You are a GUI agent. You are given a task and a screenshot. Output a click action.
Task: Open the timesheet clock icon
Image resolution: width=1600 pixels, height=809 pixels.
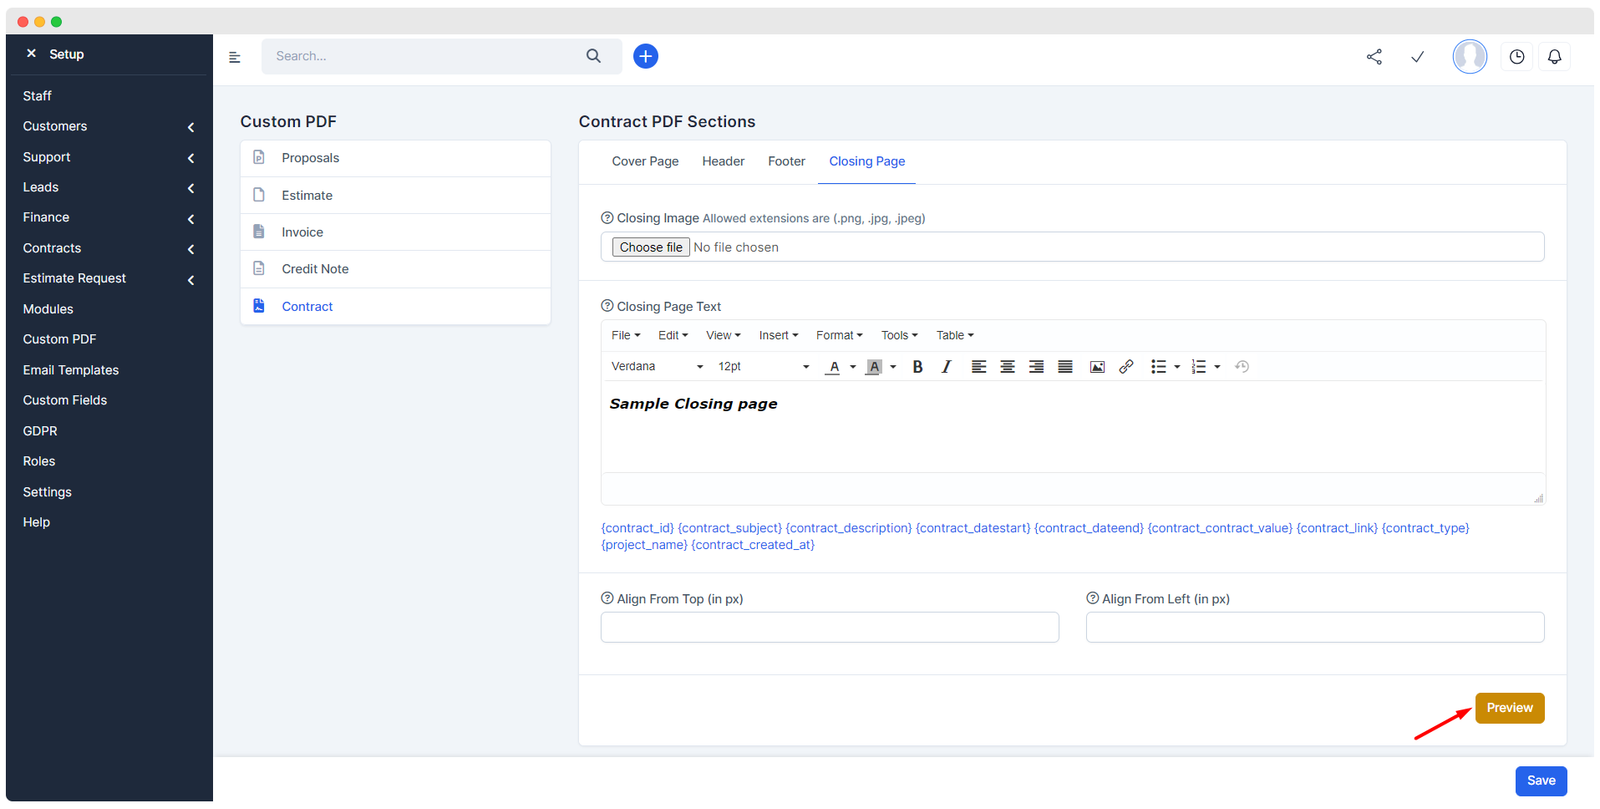(1517, 57)
